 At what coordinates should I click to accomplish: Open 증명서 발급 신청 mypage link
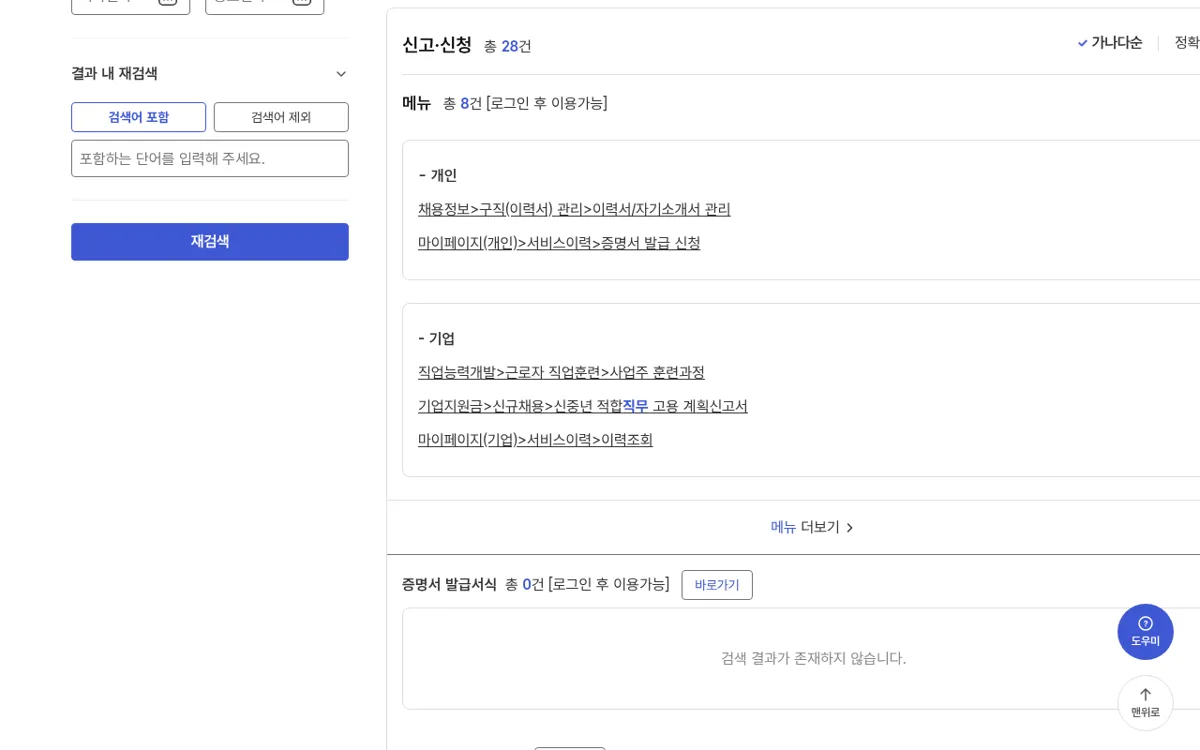pyautogui.click(x=559, y=243)
